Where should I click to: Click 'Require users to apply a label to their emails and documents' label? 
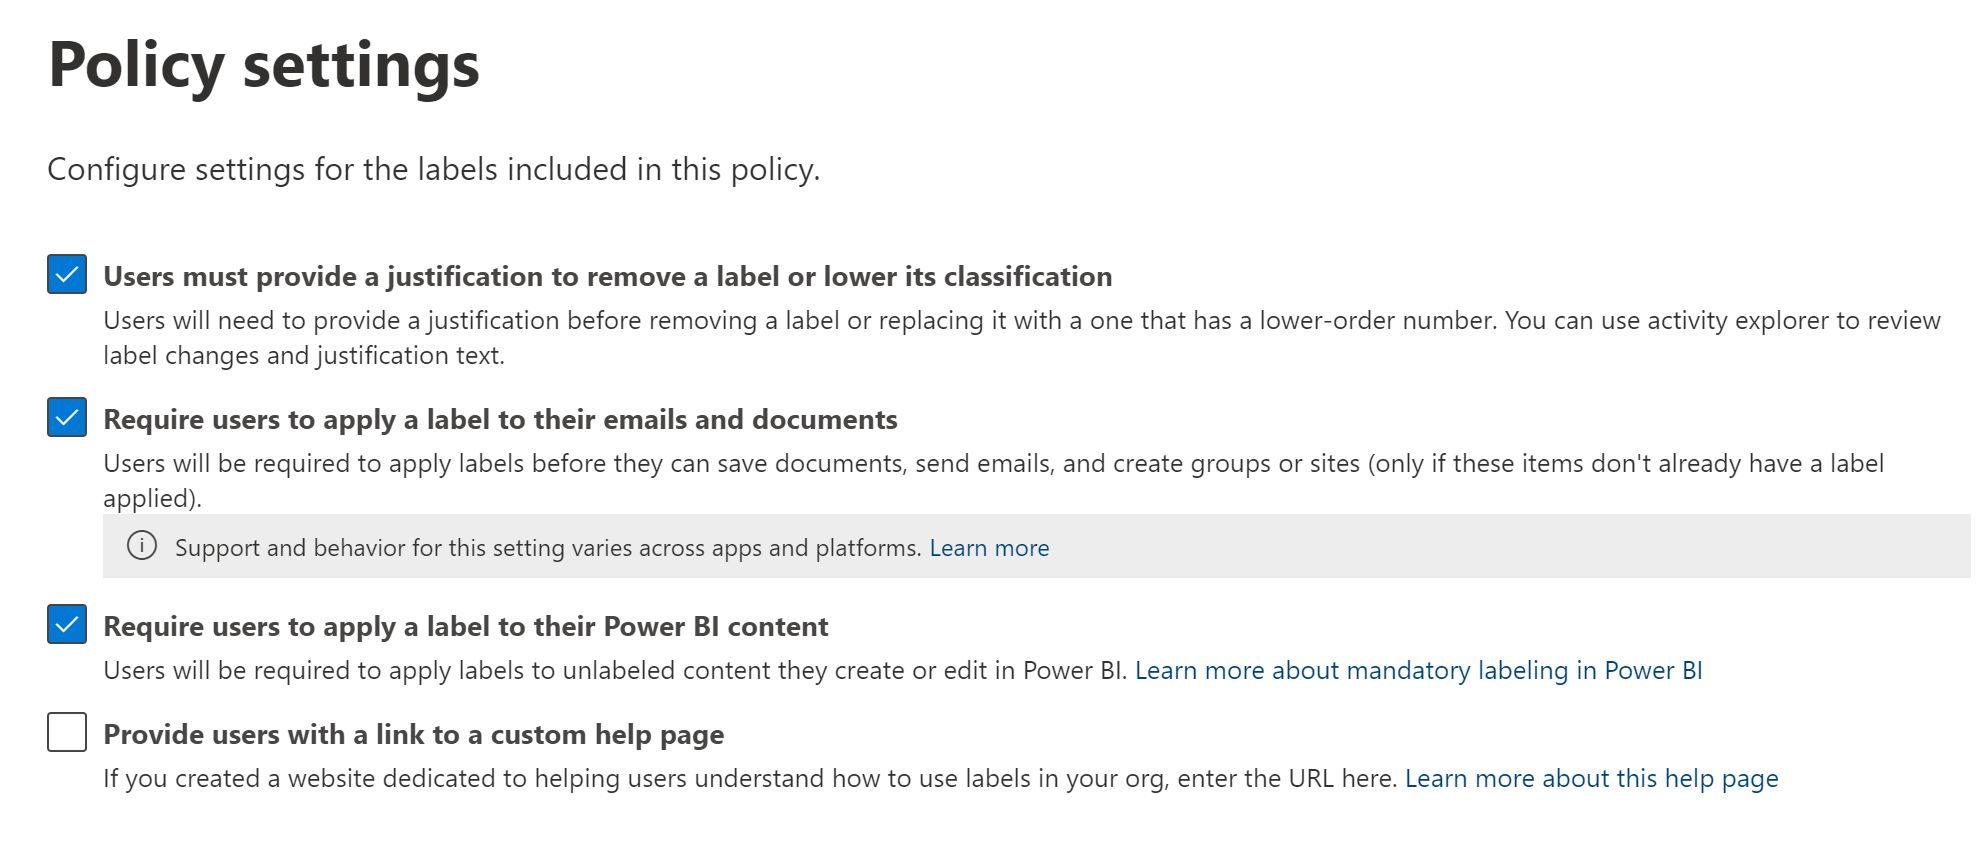500,419
